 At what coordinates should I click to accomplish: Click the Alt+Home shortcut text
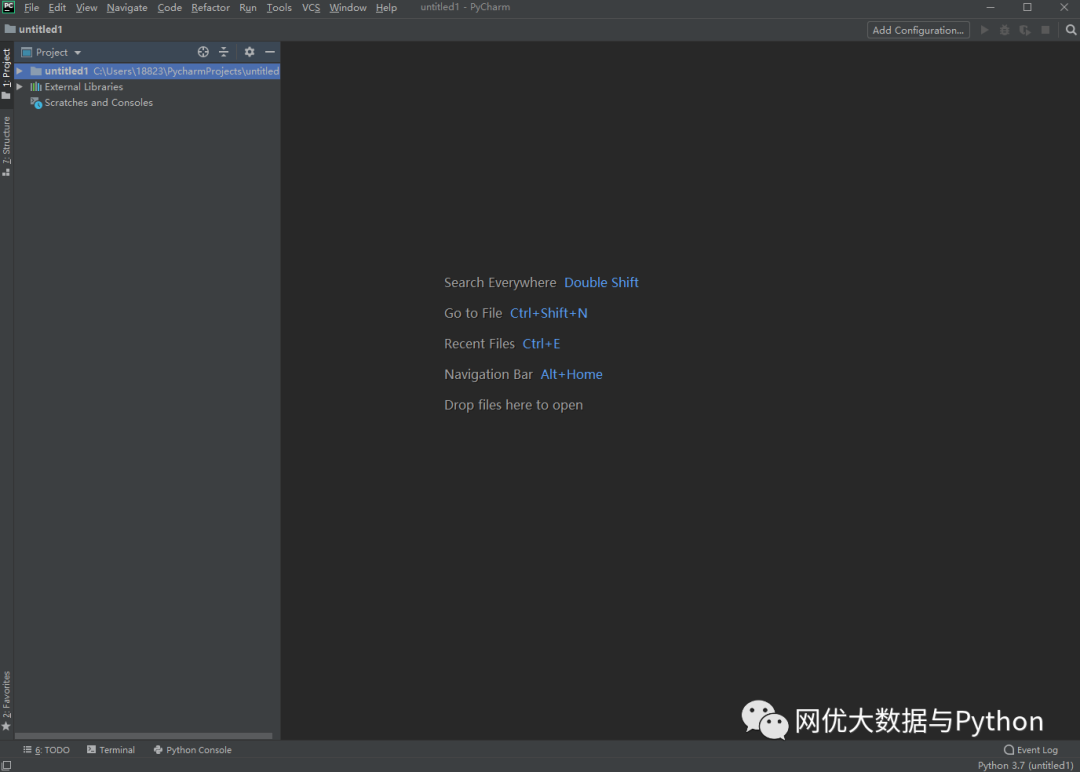(571, 375)
